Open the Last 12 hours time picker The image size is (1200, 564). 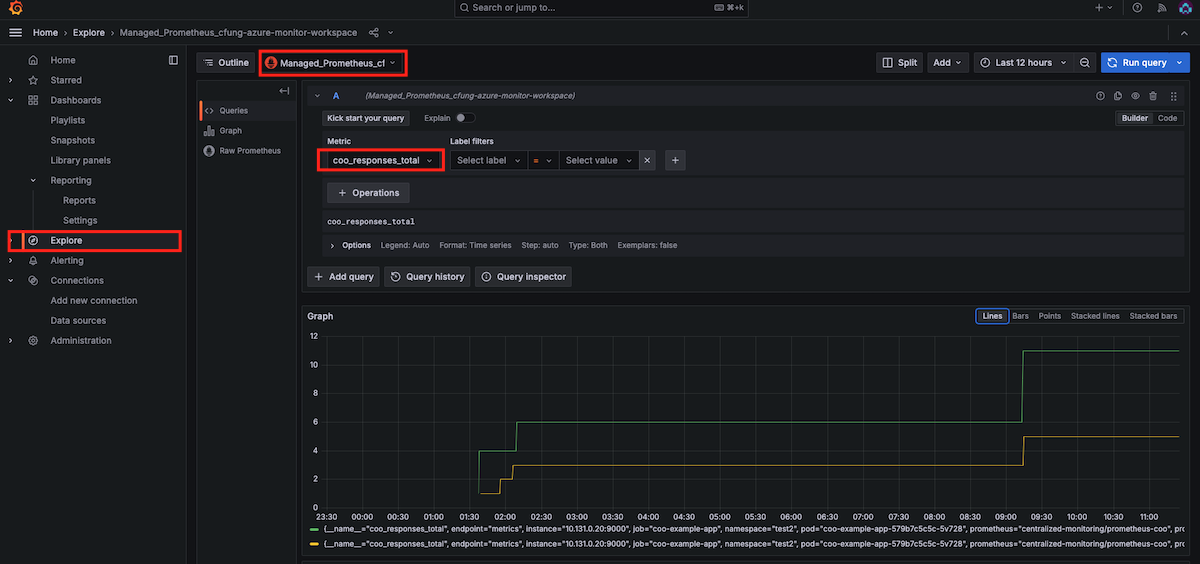click(x=1024, y=63)
